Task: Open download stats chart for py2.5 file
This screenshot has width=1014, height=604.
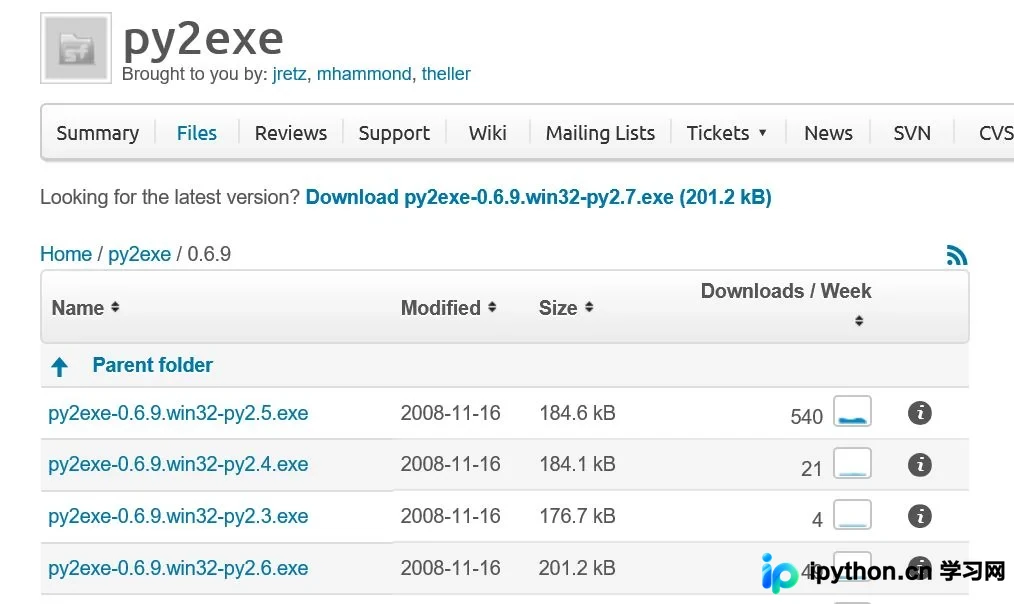Action: [x=852, y=411]
